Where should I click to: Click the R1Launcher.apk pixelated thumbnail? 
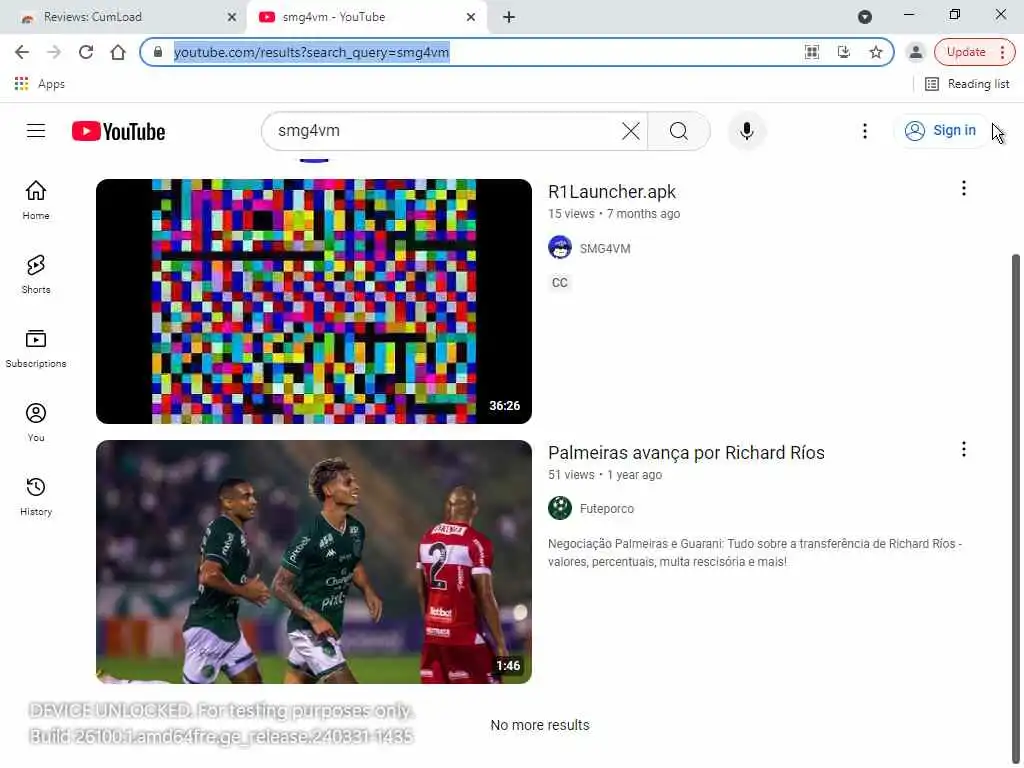(313, 301)
